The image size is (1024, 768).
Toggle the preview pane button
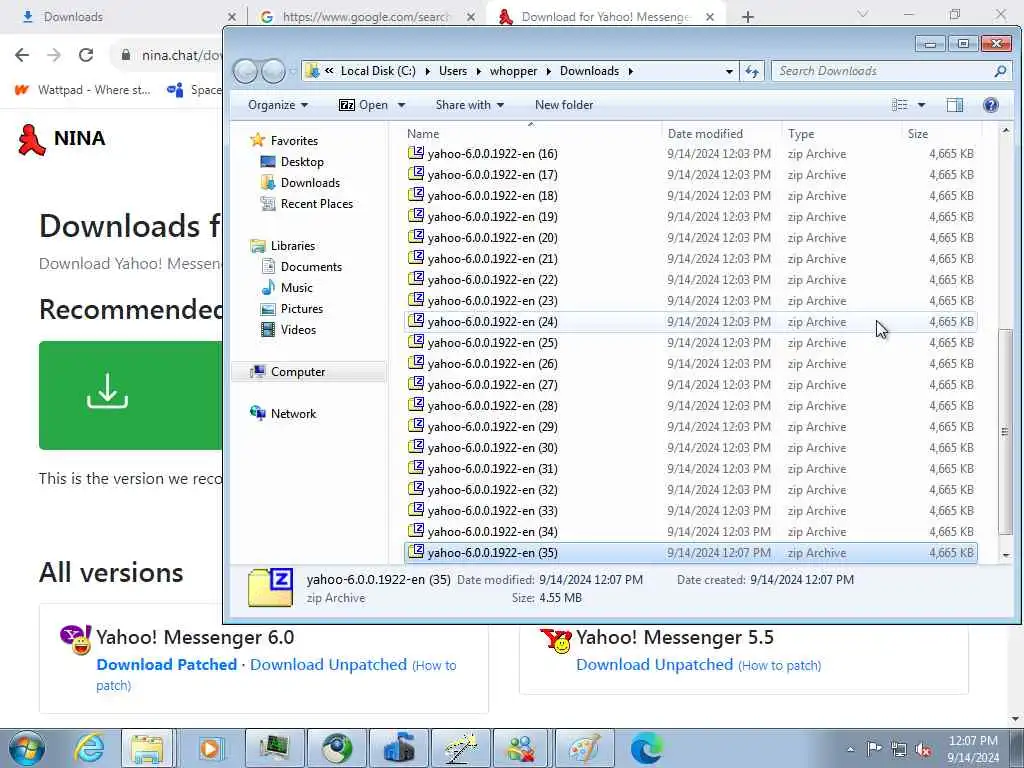click(x=955, y=105)
